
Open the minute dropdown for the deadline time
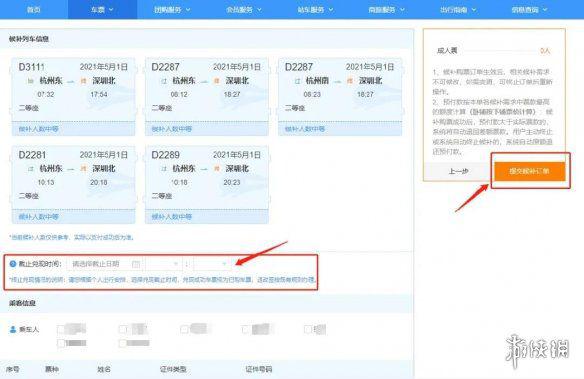pos(212,264)
